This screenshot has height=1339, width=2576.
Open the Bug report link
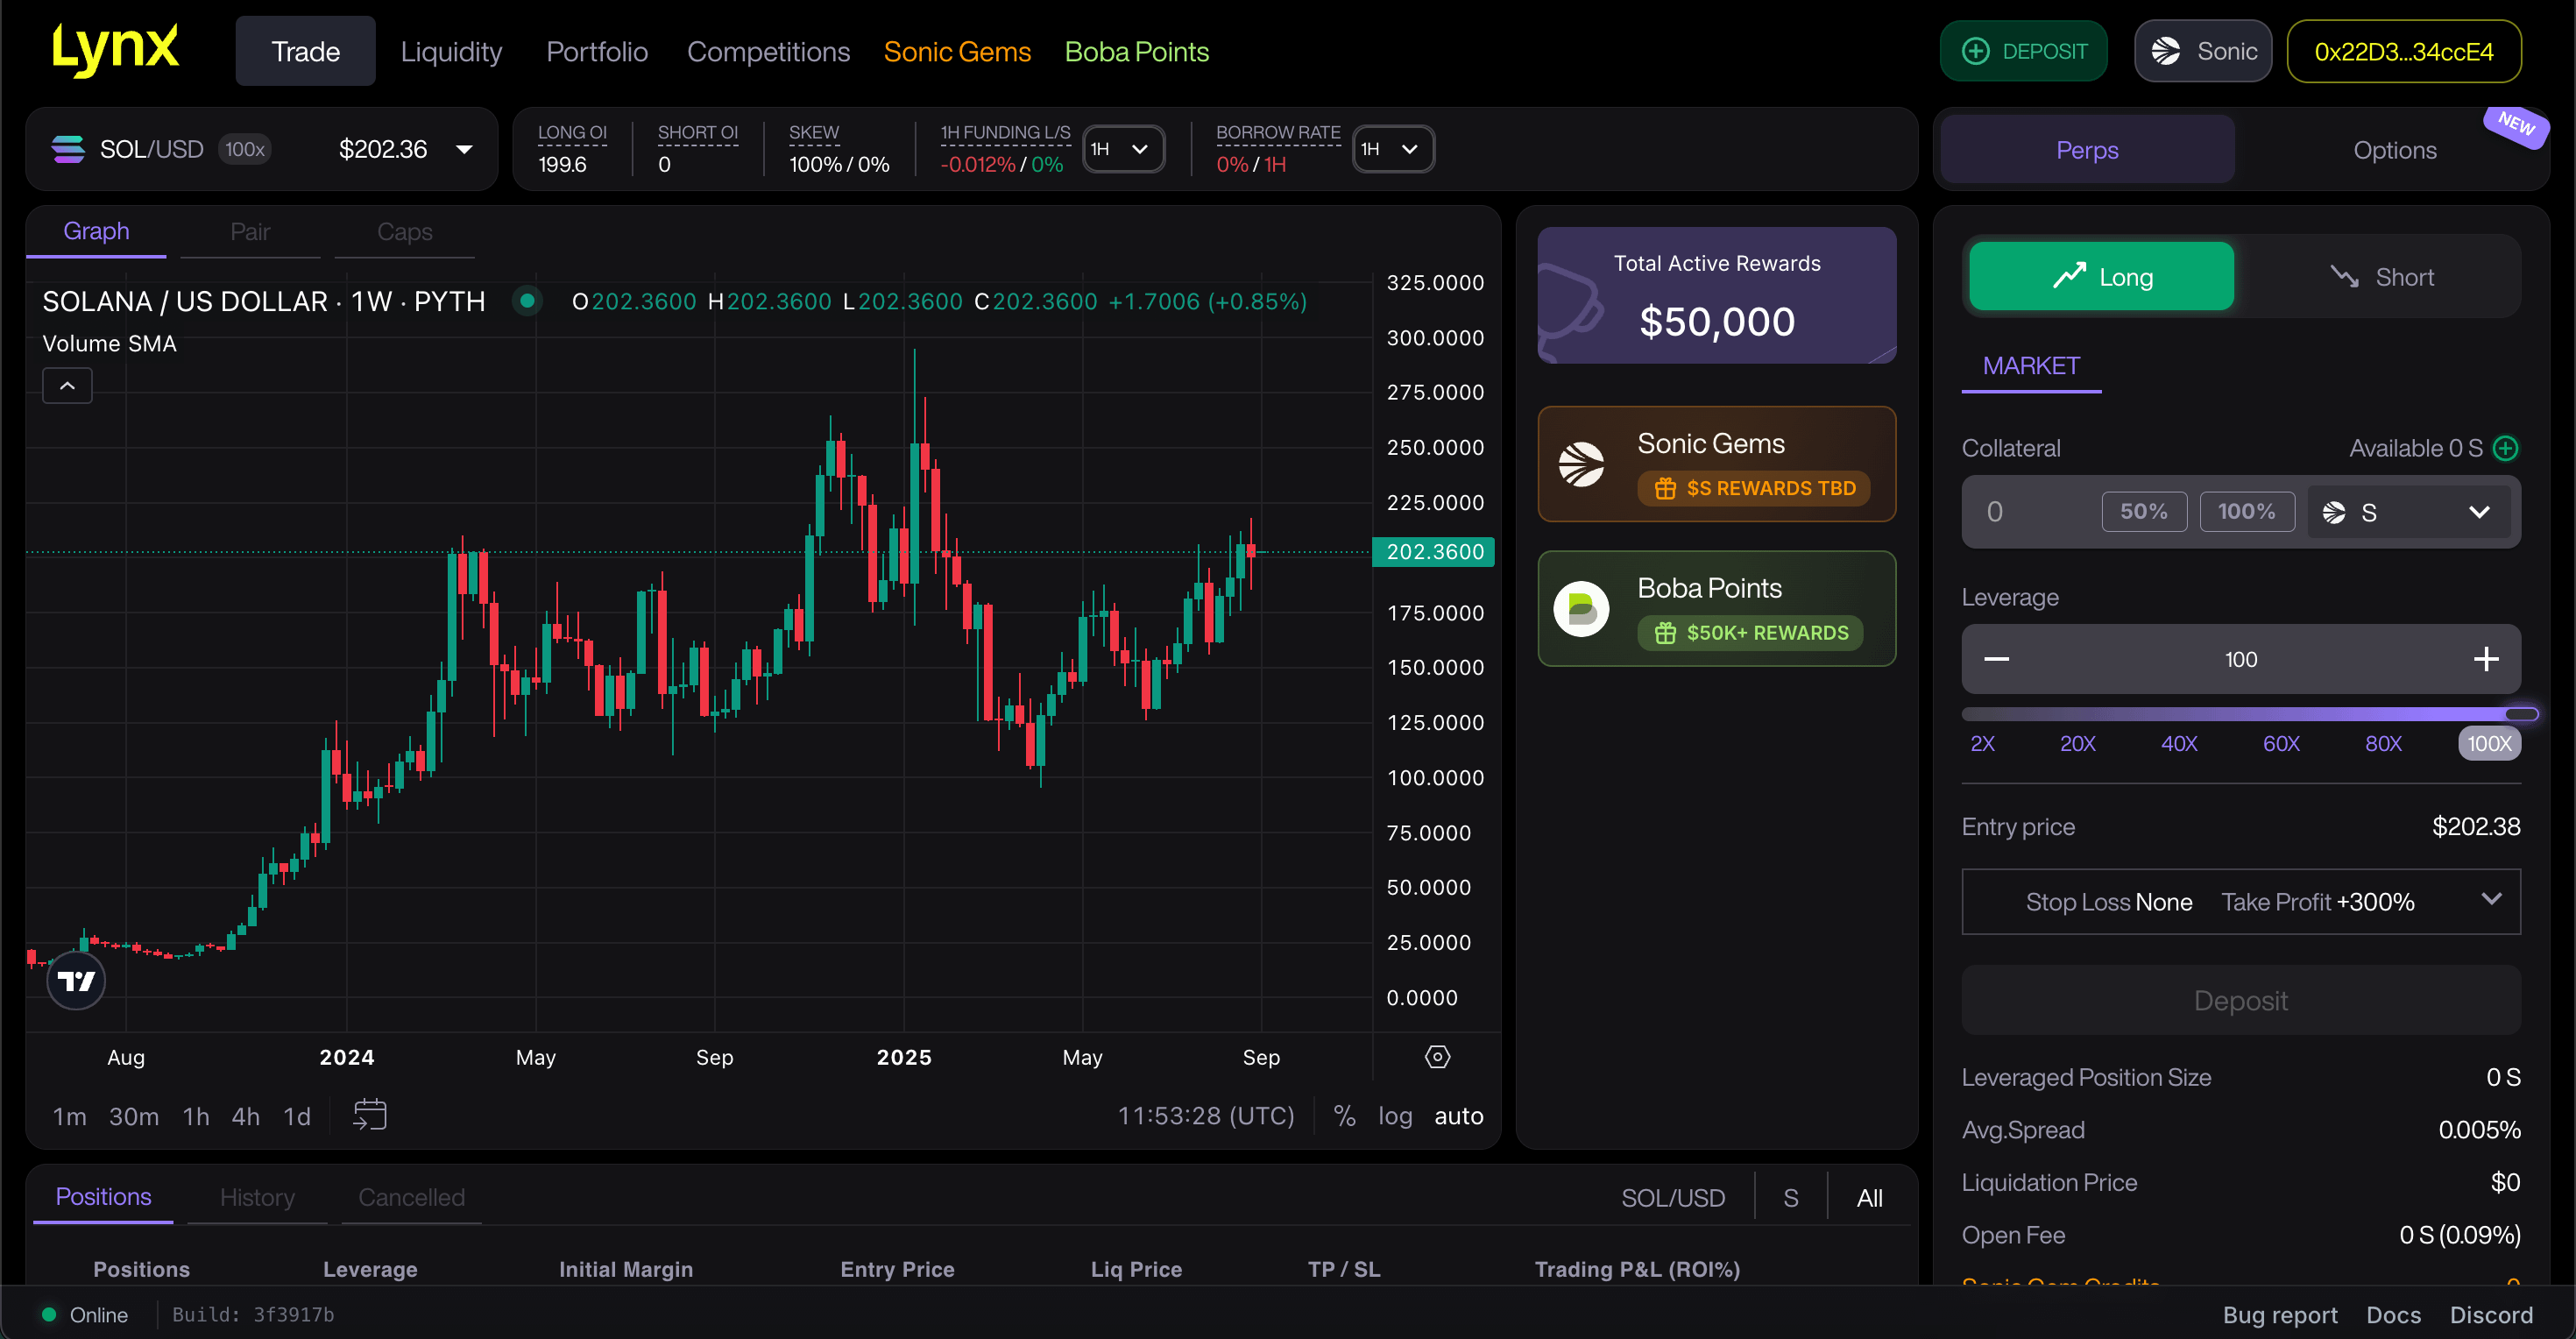click(2279, 1314)
